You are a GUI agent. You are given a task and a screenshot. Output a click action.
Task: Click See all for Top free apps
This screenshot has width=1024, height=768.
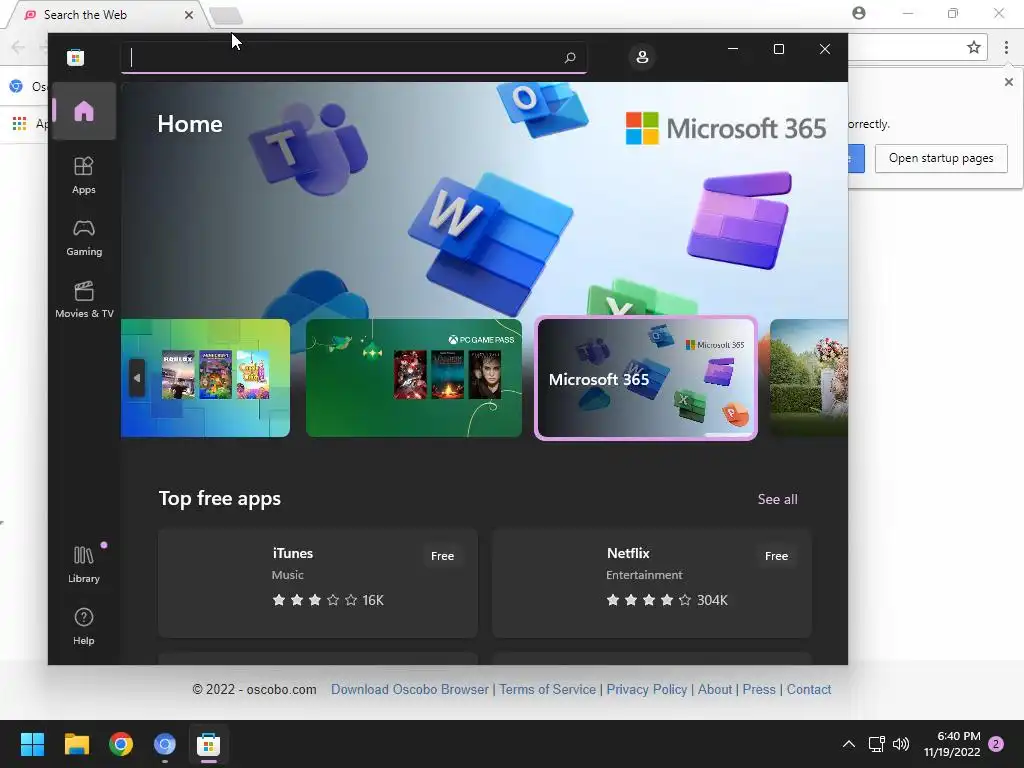pos(777,499)
